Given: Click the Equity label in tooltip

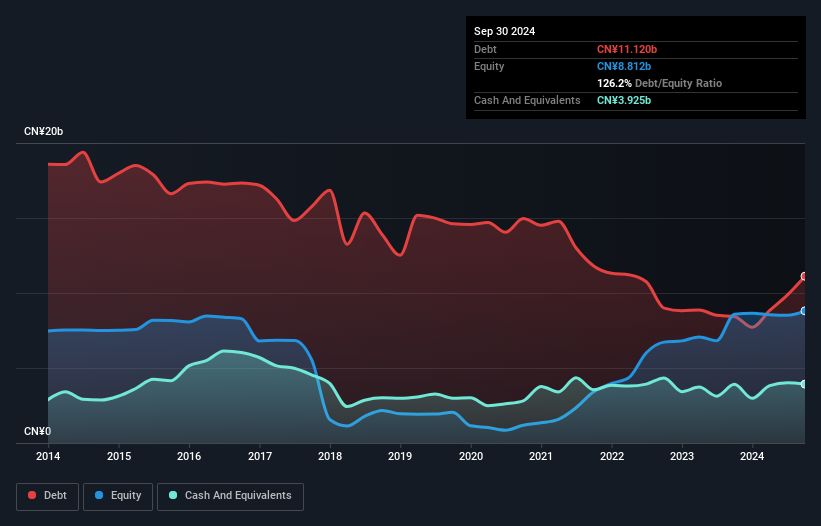Looking at the screenshot, I should (x=489, y=66).
